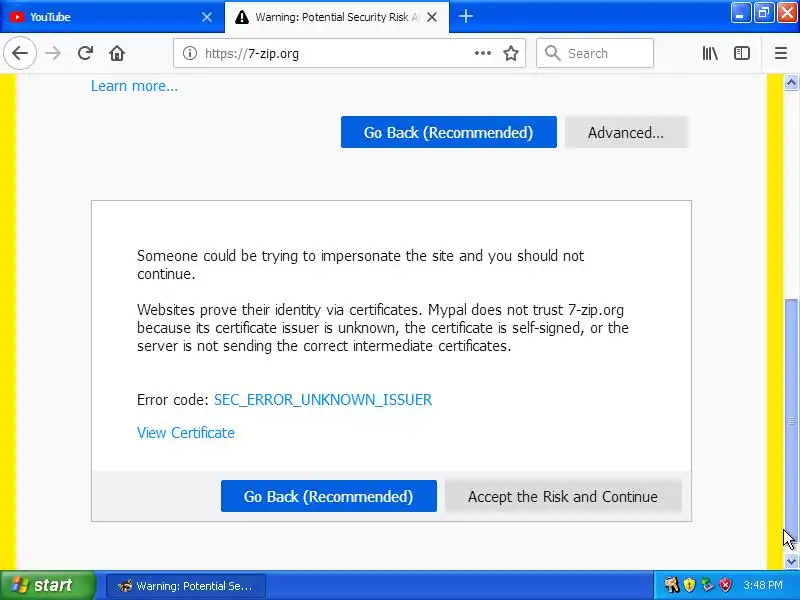Bookmark this page with the star
Screen dimensions: 800x600
pos(511,53)
